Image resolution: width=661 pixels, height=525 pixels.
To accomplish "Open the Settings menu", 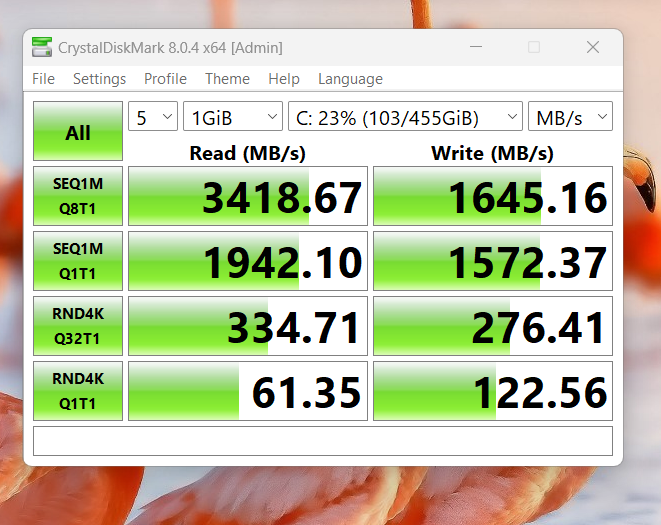I will coord(99,79).
